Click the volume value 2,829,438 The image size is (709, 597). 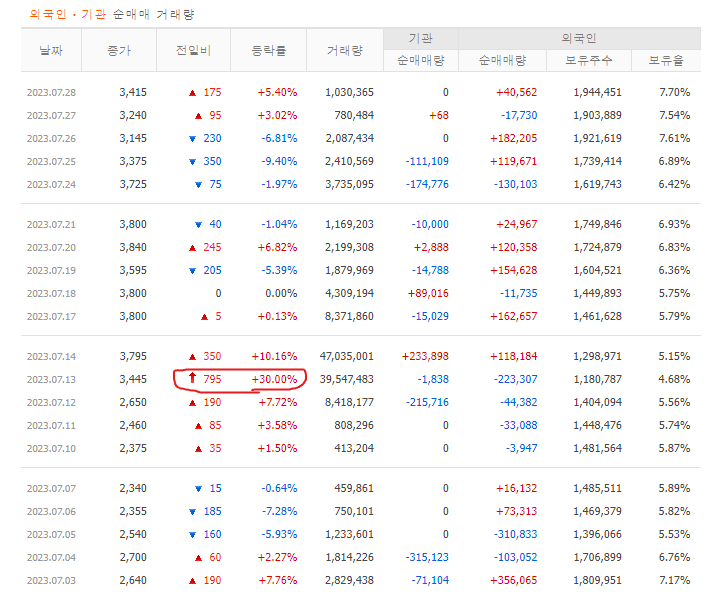point(349,580)
